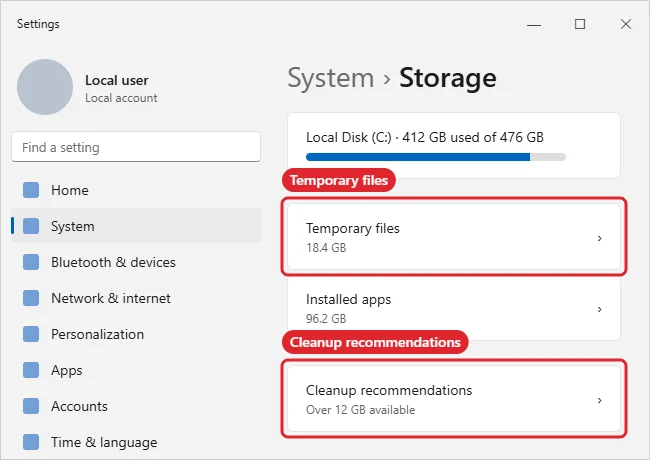650x460 pixels.
Task: Click the 'Over 12 GB available' text
Action: click(x=360, y=410)
